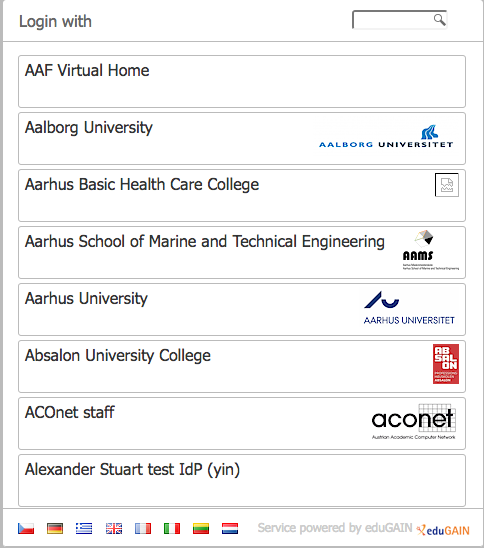The height and width of the screenshot is (548, 484).
Task: Switch language to Czech flag
Action: (26, 528)
